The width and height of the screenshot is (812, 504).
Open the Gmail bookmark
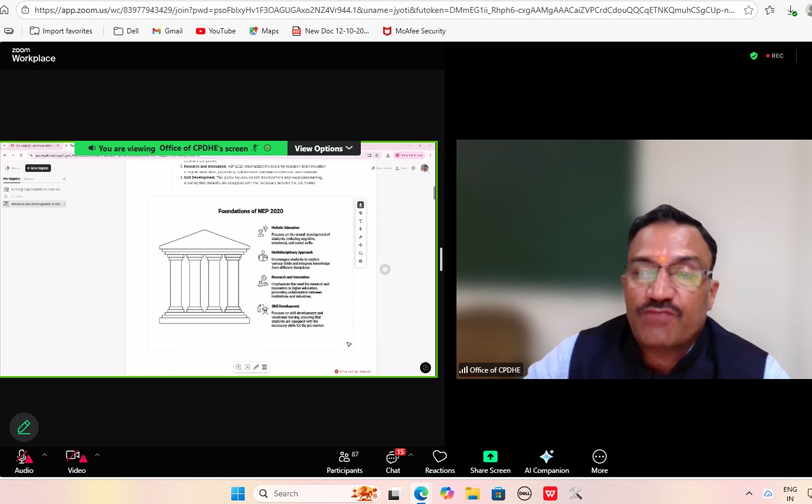click(x=167, y=31)
